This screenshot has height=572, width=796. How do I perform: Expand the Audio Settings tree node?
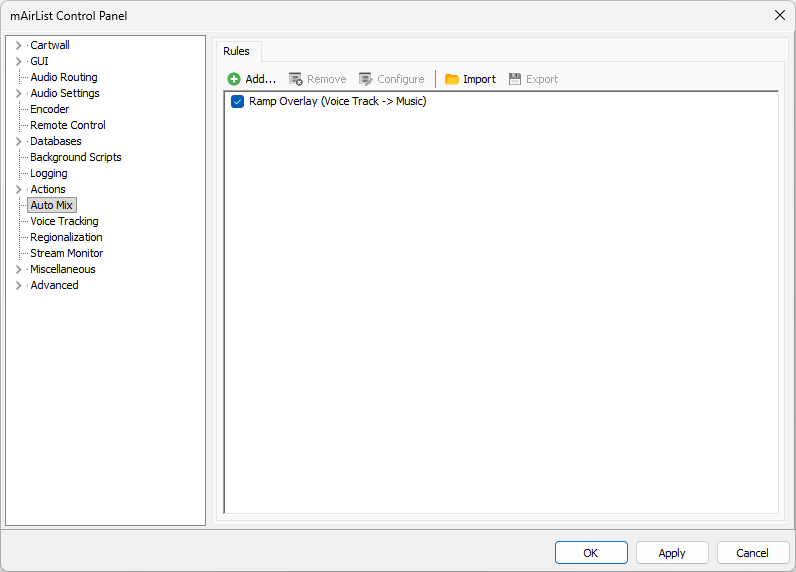point(18,93)
